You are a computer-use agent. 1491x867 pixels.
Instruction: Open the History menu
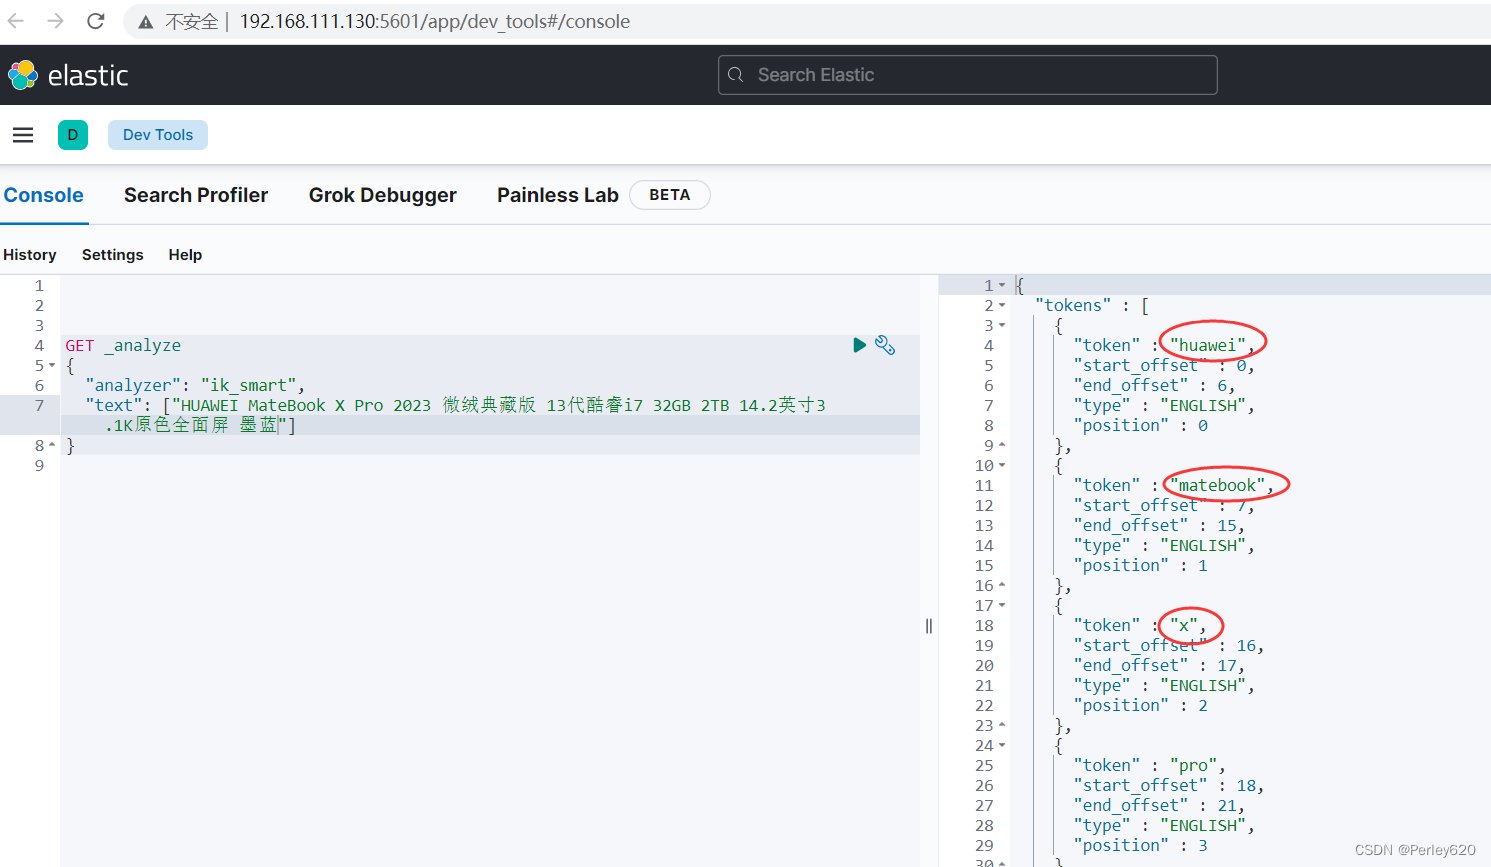point(30,255)
